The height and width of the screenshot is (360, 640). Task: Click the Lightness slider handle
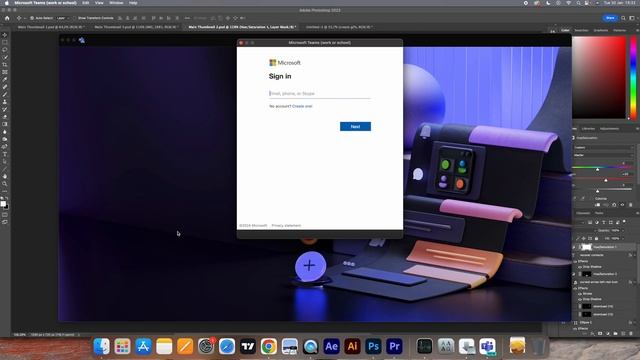(x=598, y=191)
